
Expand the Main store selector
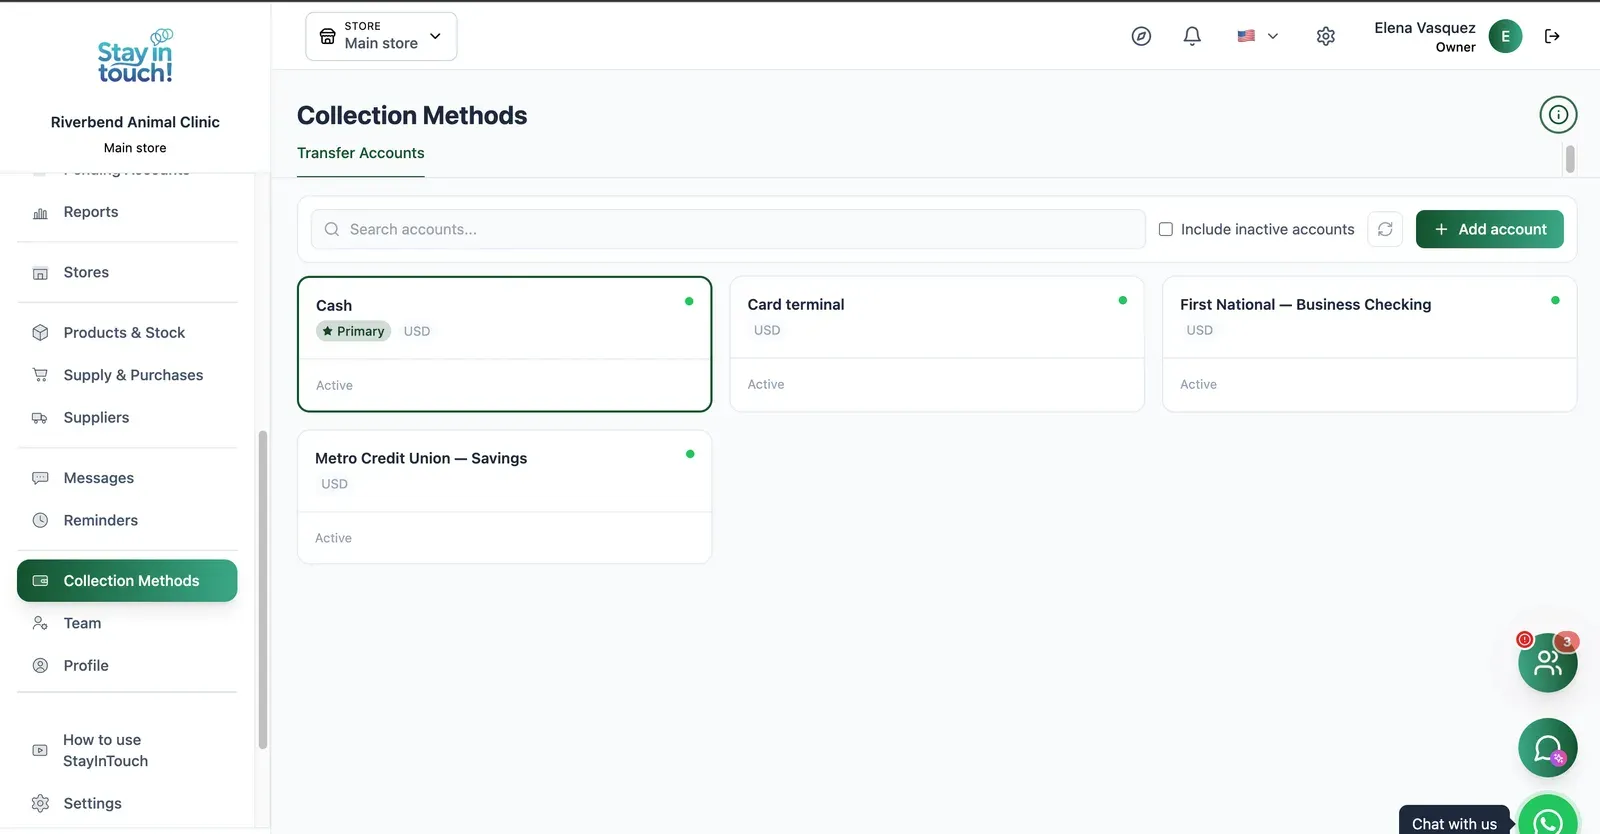click(381, 36)
